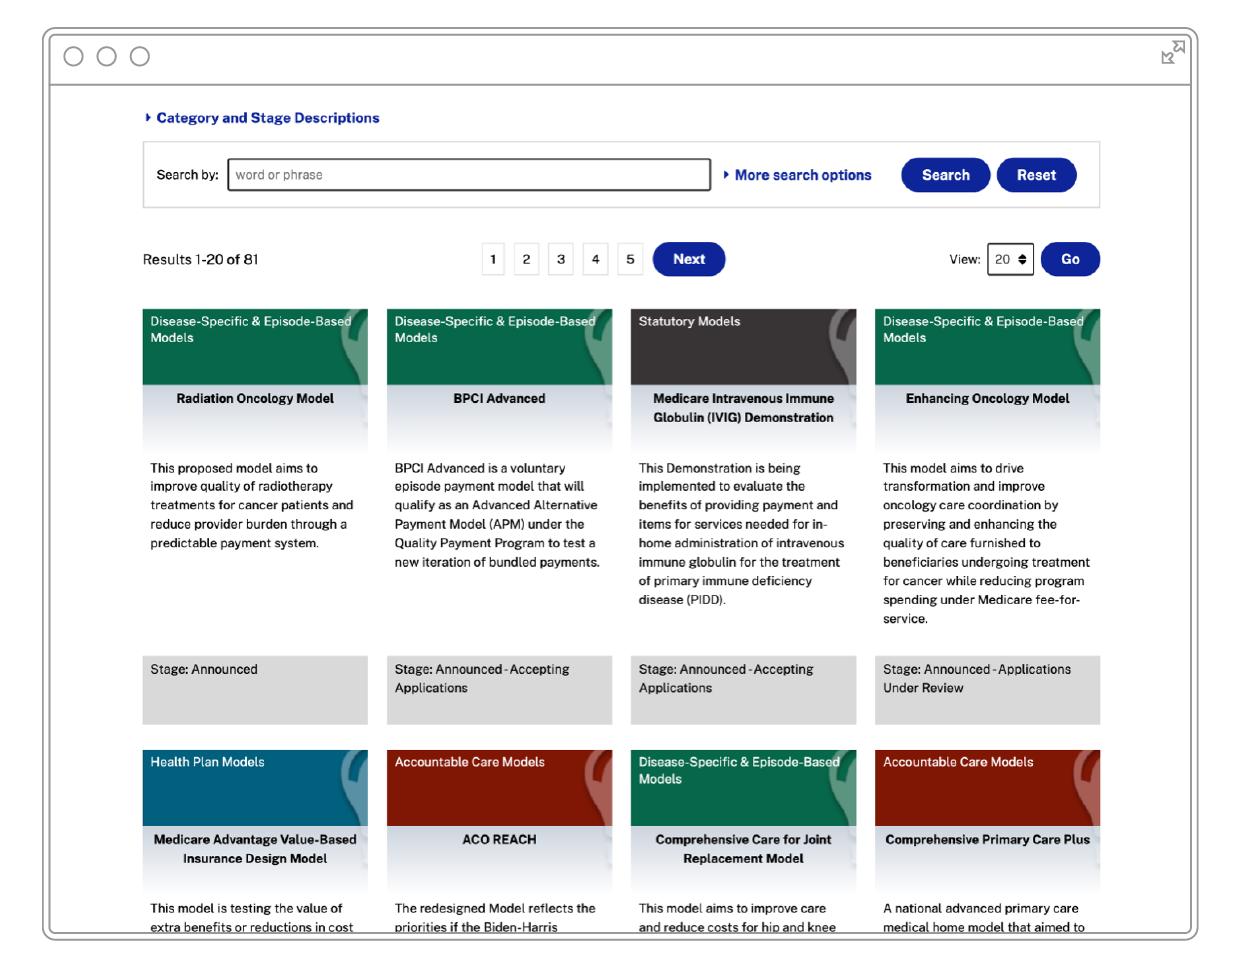Select page 5 of results
This screenshot has height=967, width=1246.
[x=630, y=259]
